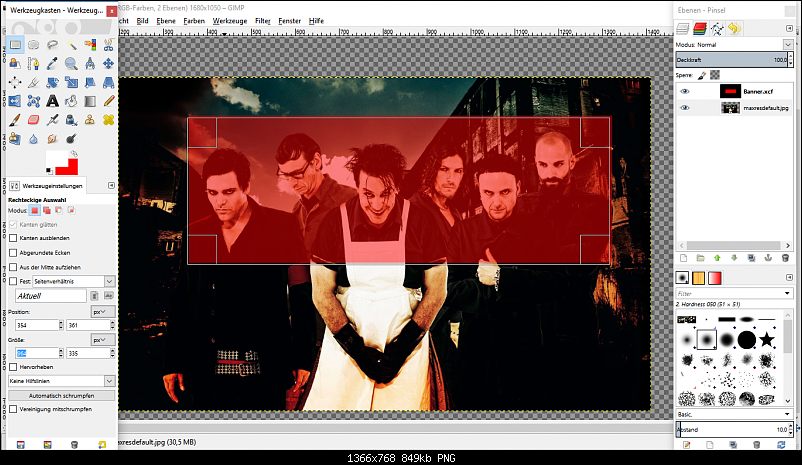The height and width of the screenshot is (465, 802).
Task: Select the Bucket Fill tool
Action: click(x=71, y=101)
